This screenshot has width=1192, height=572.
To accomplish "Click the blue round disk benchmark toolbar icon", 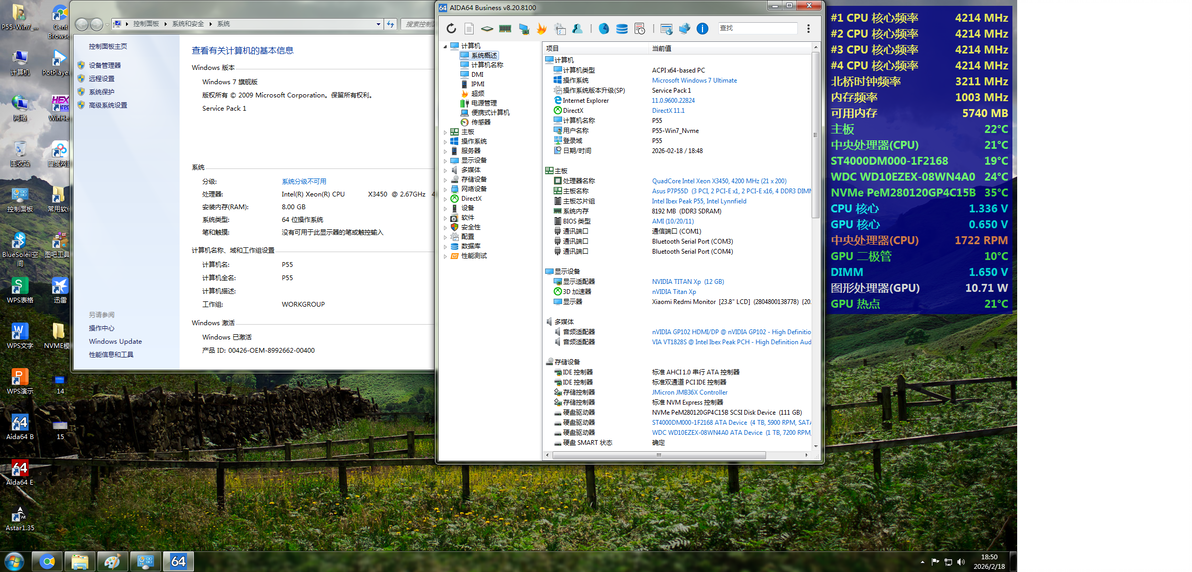I will pos(604,29).
